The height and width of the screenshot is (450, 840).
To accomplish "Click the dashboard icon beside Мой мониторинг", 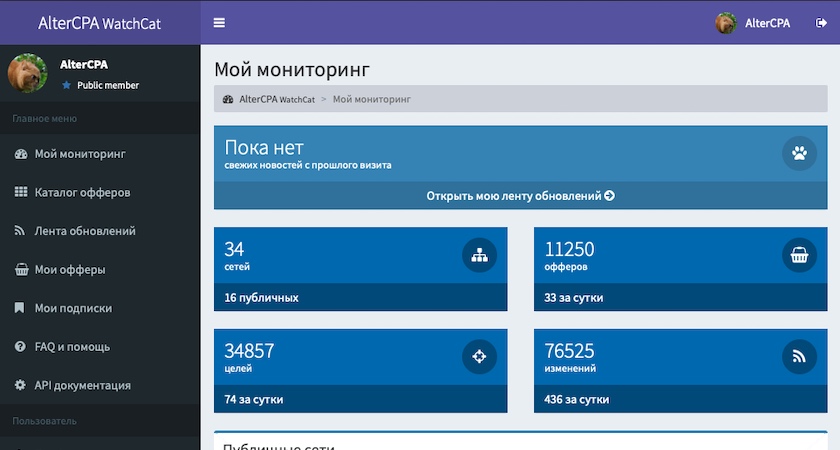I will click(20, 154).
